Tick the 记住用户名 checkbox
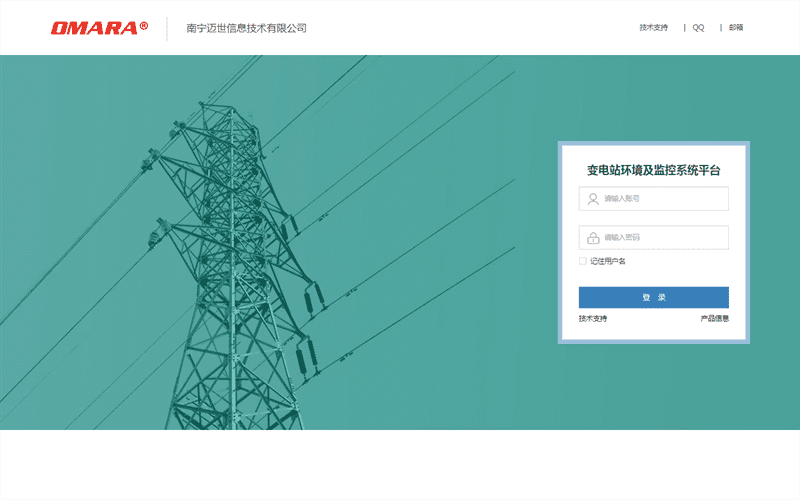The width and height of the screenshot is (800, 500). pyautogui.click(x=583, y=261)
